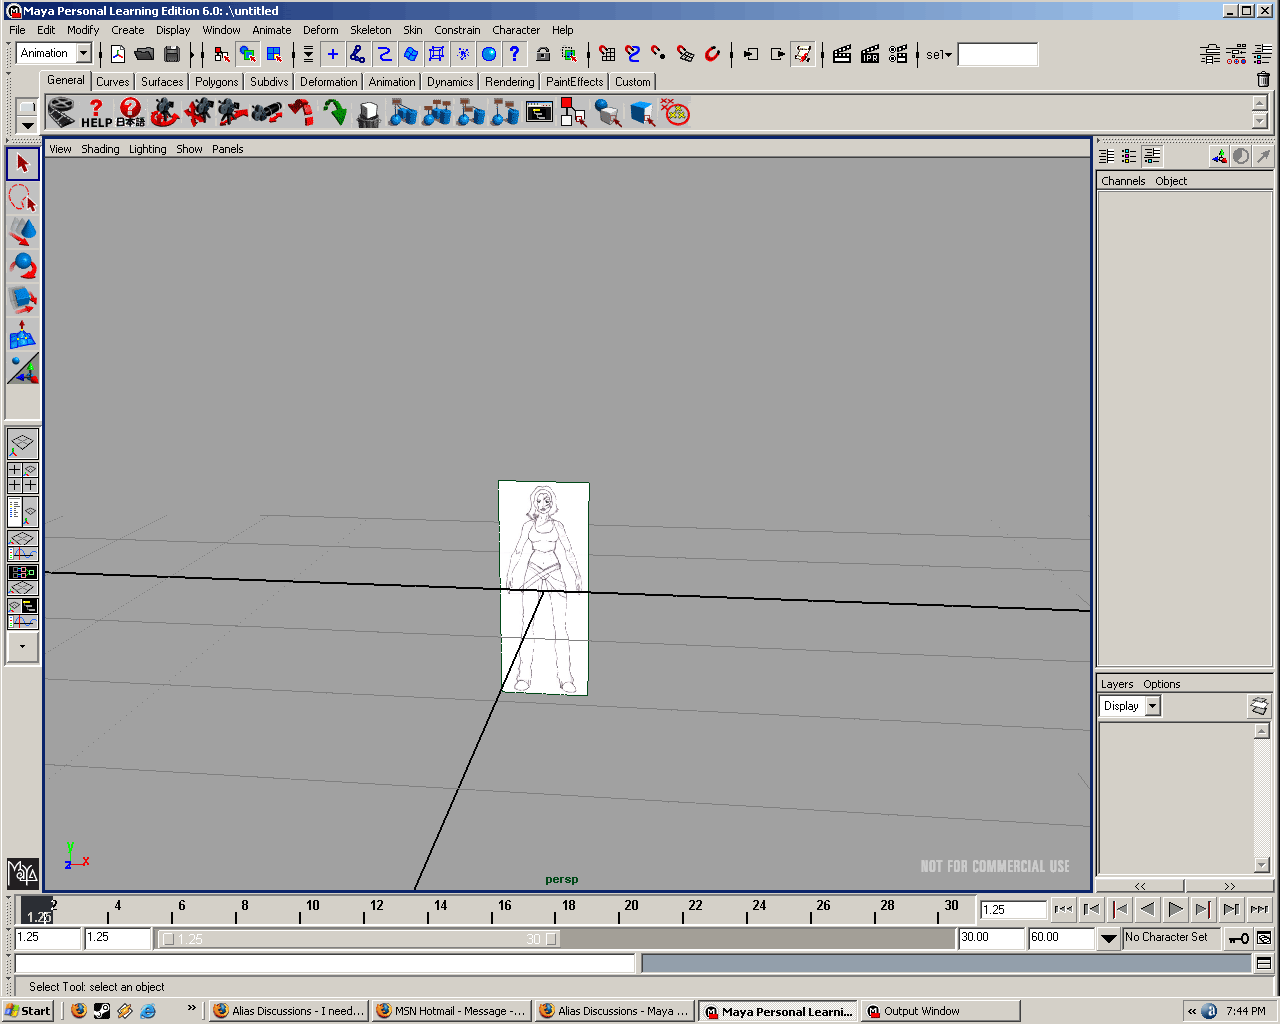Click the playback range slider bar
Viewport: 1280px width, 1024px height.
(x=358, y=939)
